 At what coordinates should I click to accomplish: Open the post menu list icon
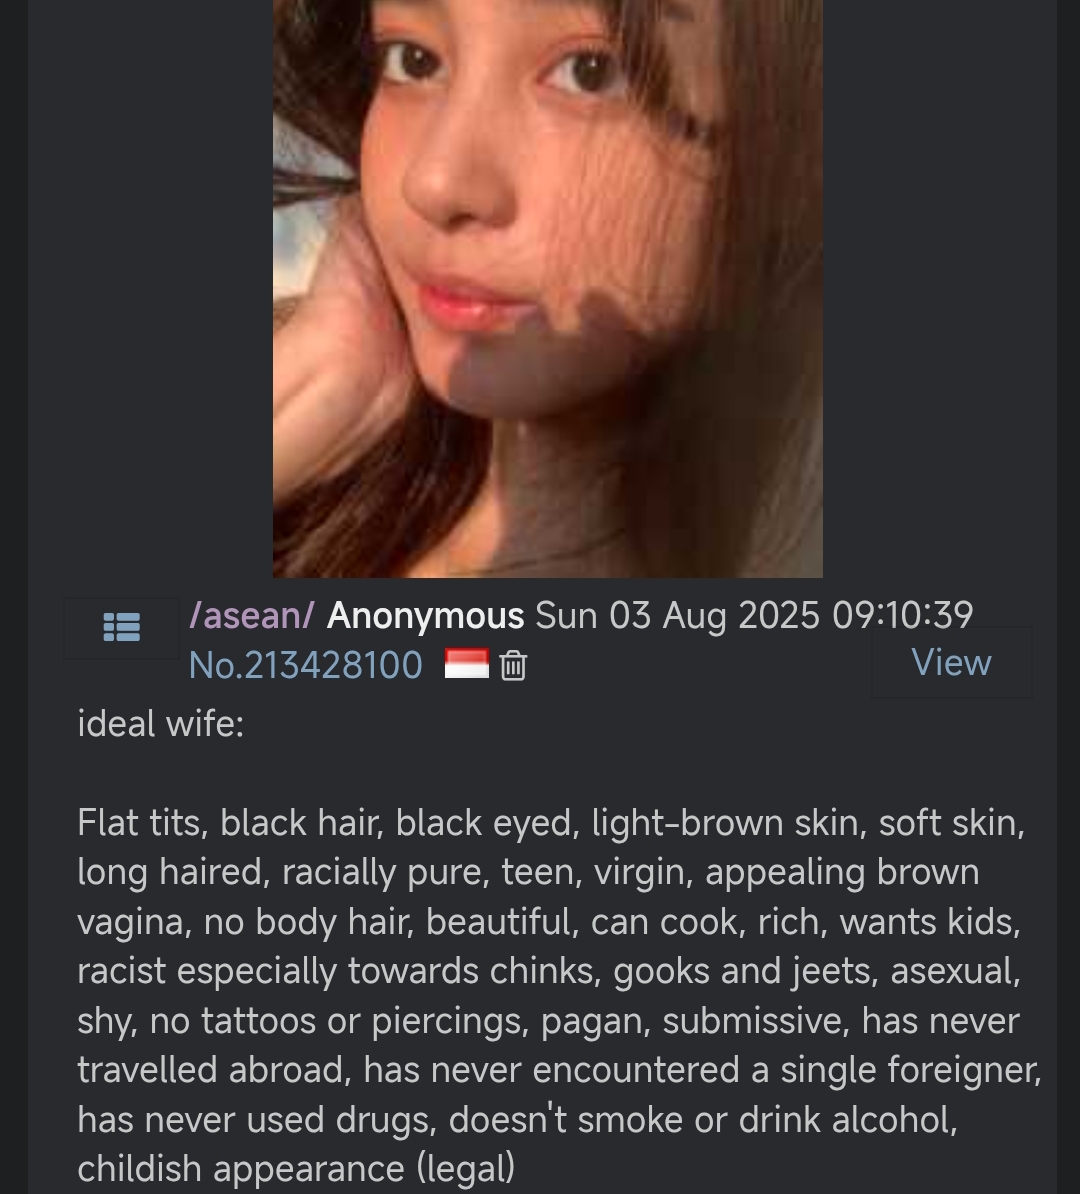(x=121, y=627)
